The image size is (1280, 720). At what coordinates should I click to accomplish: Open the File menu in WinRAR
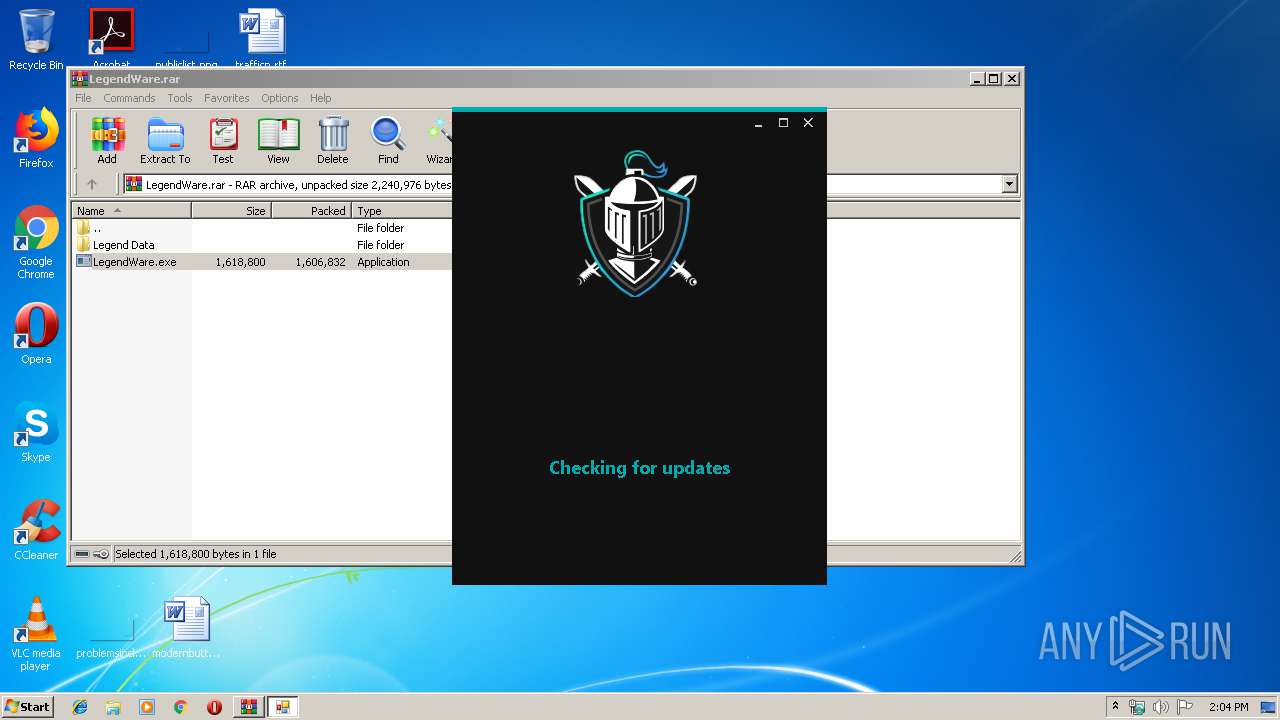83,98
